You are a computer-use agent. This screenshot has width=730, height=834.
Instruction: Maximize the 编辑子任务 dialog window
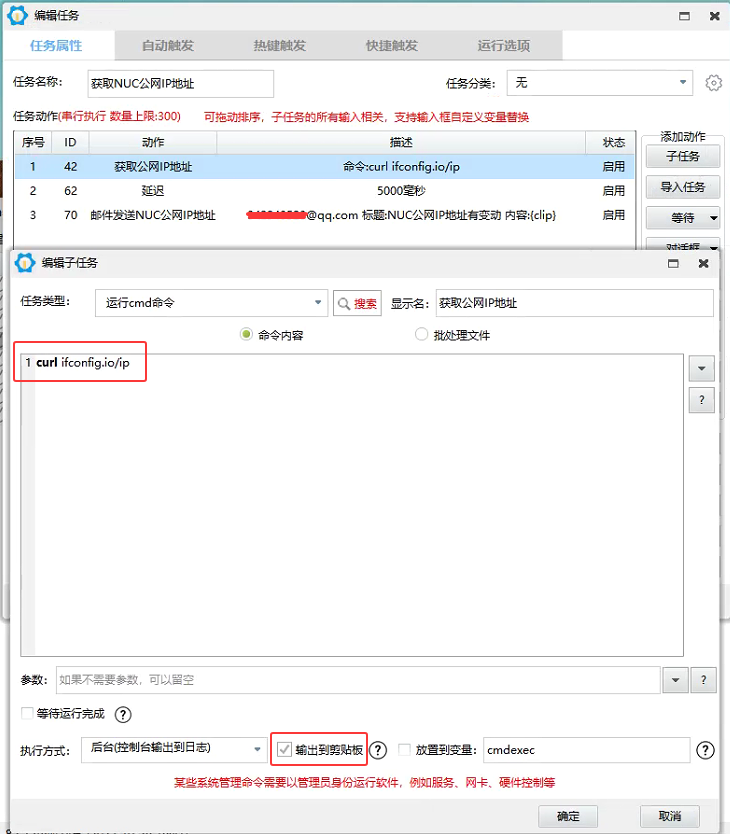click(673, 263)
